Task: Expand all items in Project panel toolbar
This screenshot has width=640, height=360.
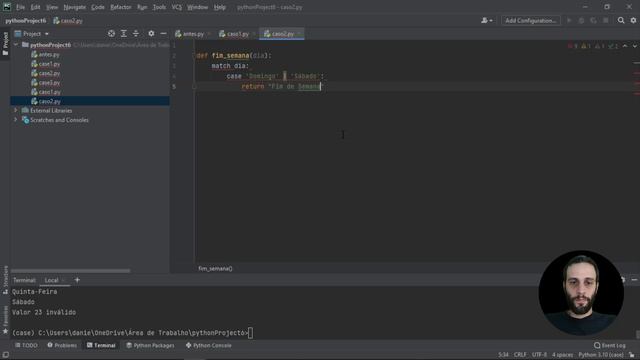Action: click(x=124, y=34)
